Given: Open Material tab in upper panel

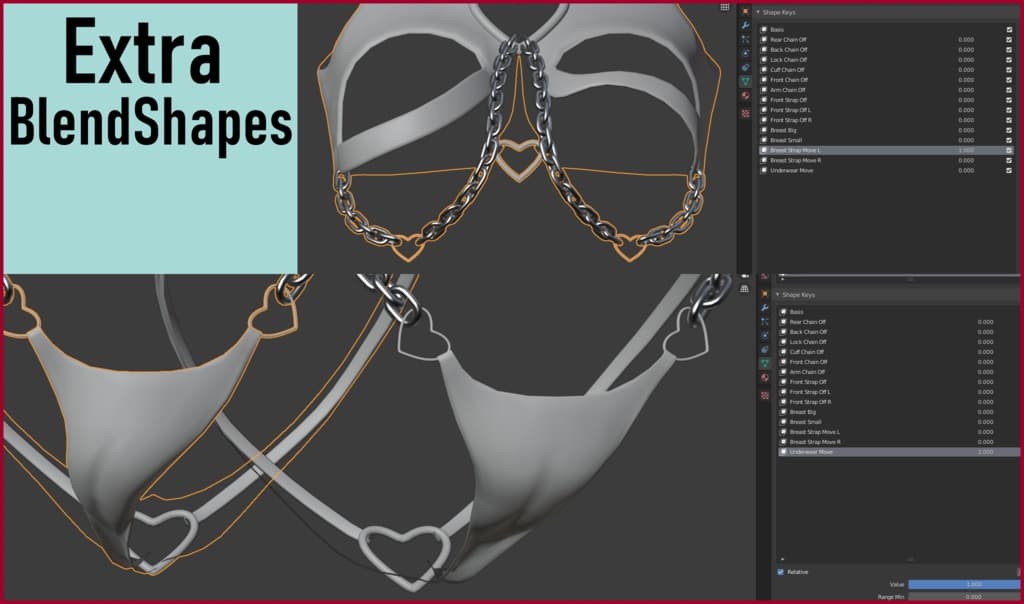Looking at the screenshot, I should click(745, 96).
